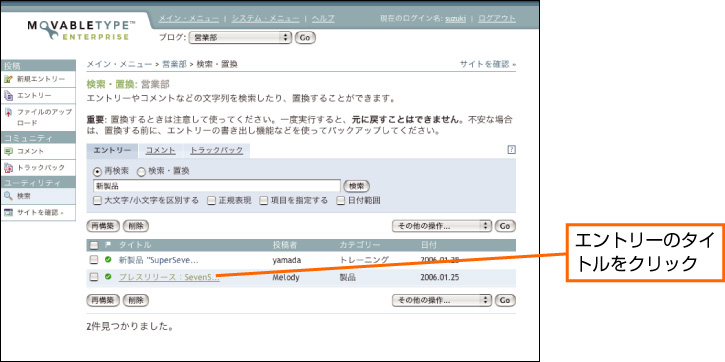
Task: Click the コメント speech bubble icon
Action: point(7,151)
